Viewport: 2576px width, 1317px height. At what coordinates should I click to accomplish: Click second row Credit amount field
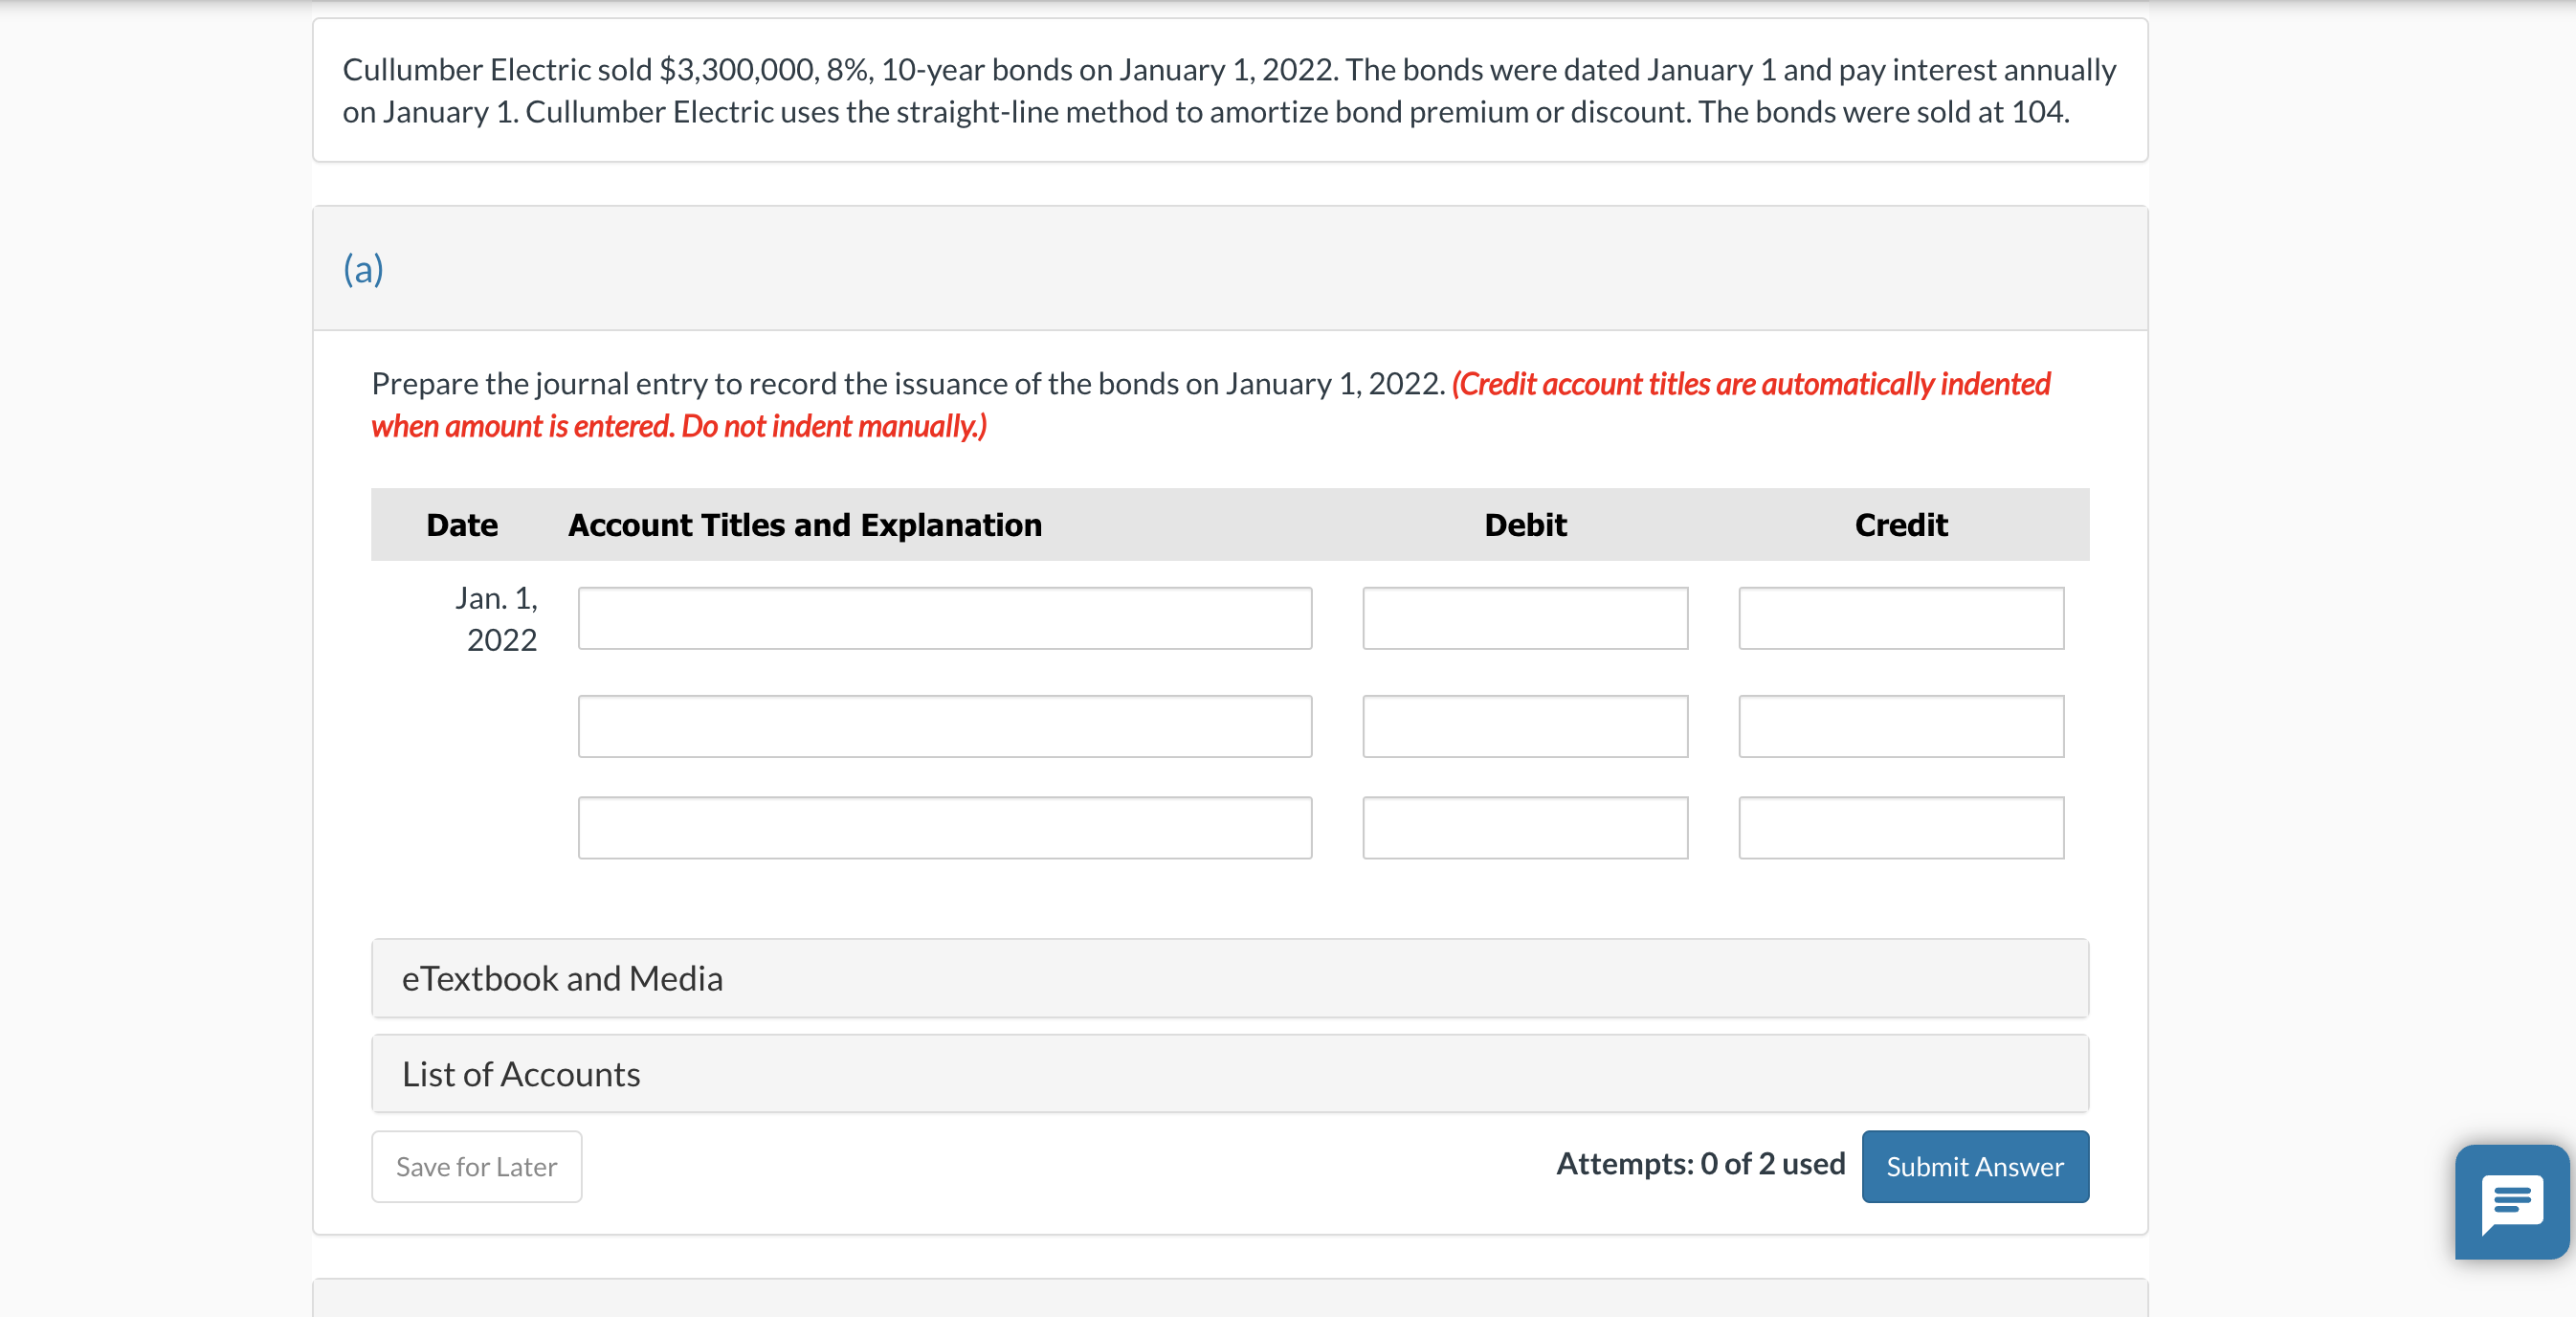coord(1901,726)
